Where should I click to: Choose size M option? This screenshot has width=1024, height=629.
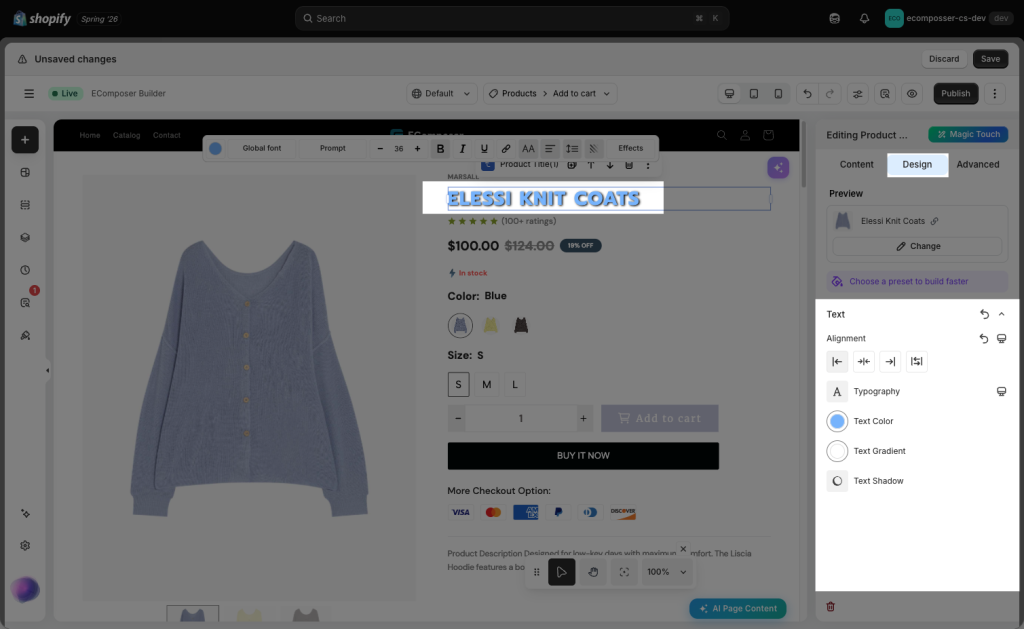point(487,385)
